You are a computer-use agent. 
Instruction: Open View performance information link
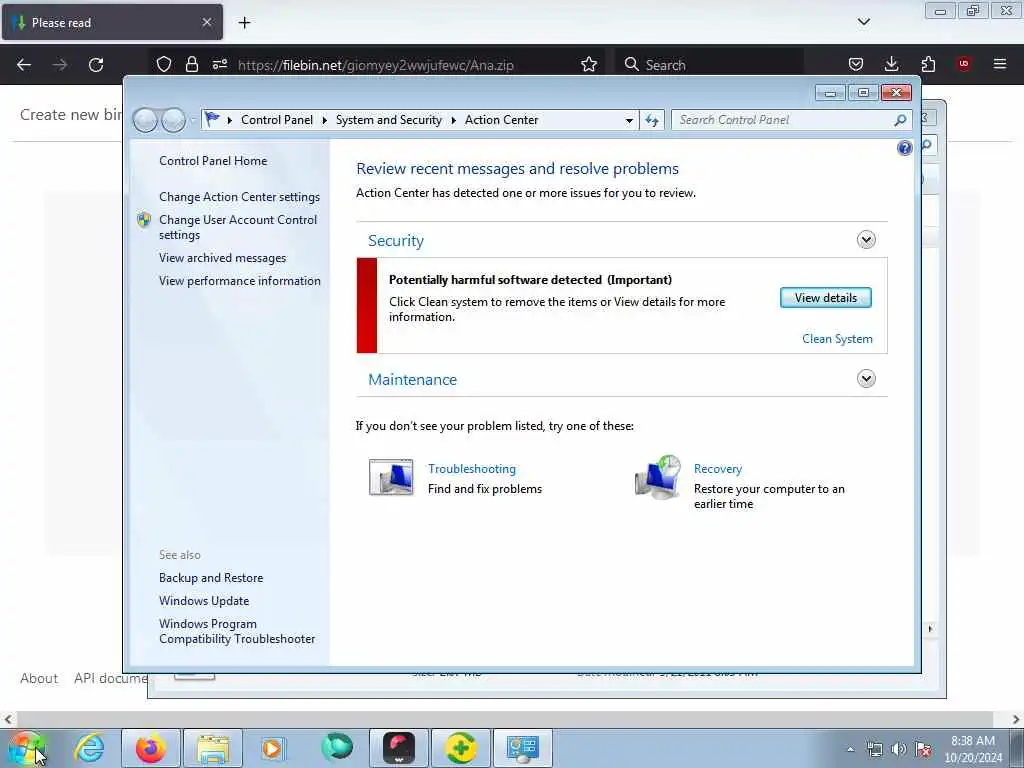tap(240, 281)
